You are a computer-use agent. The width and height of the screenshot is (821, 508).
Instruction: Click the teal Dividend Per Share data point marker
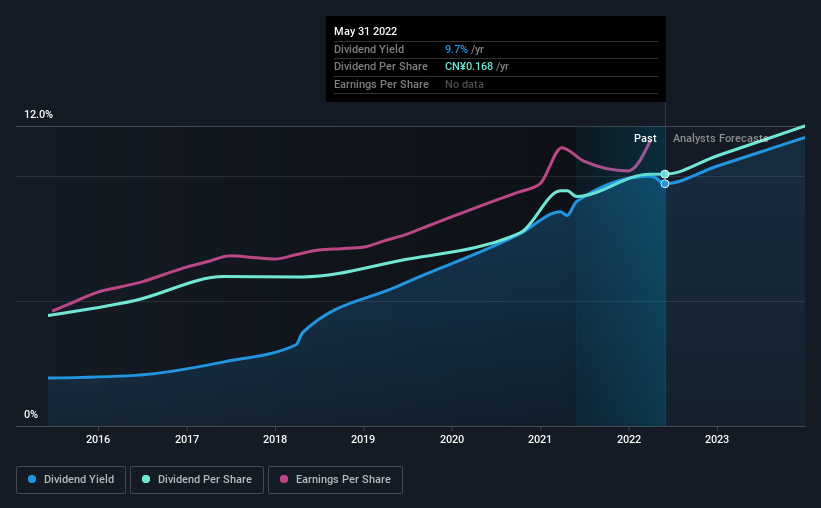(x=665, y=174)
